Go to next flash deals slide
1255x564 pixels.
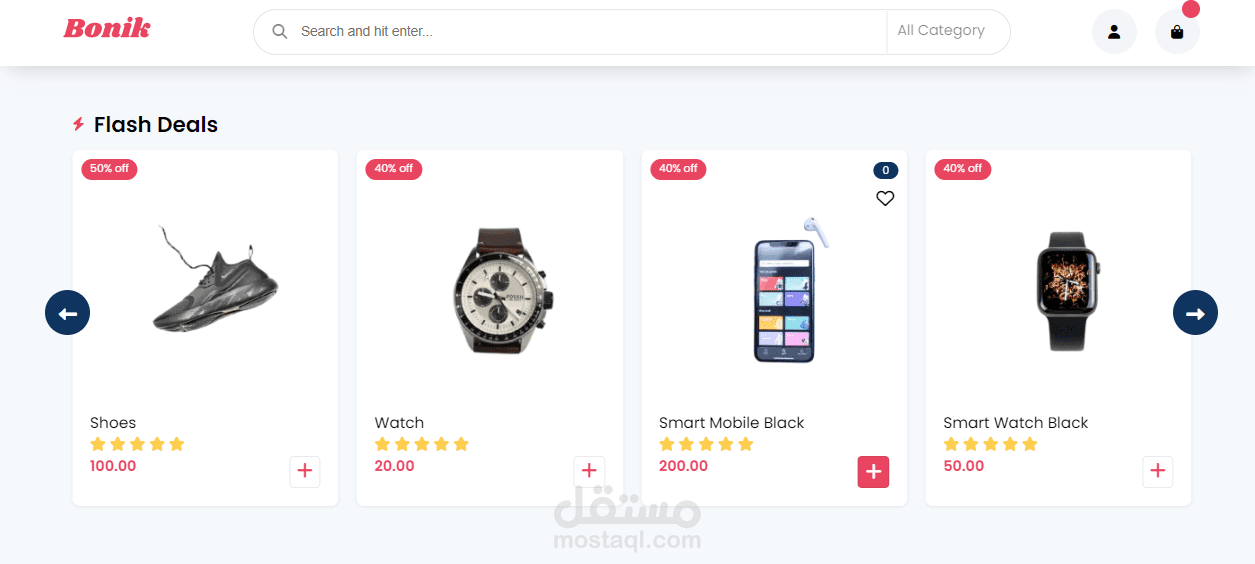tap(1195, 313)
